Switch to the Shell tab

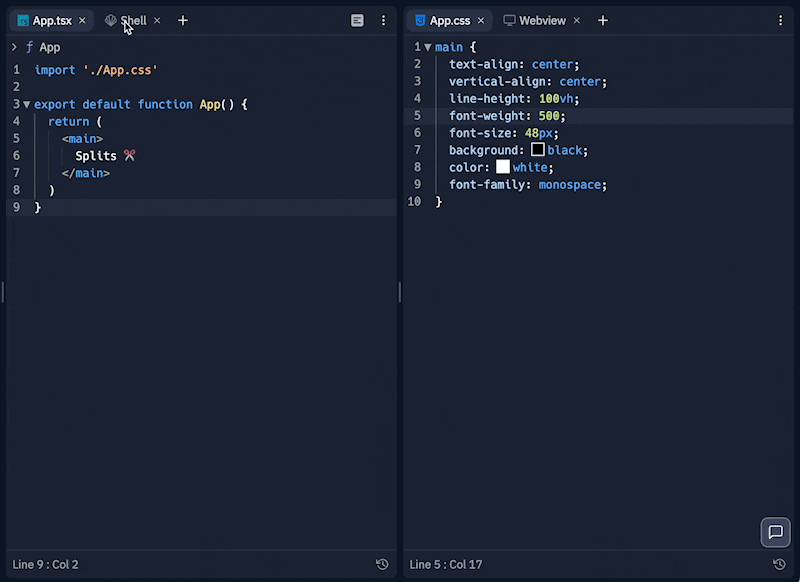click(x=132, y=20)
